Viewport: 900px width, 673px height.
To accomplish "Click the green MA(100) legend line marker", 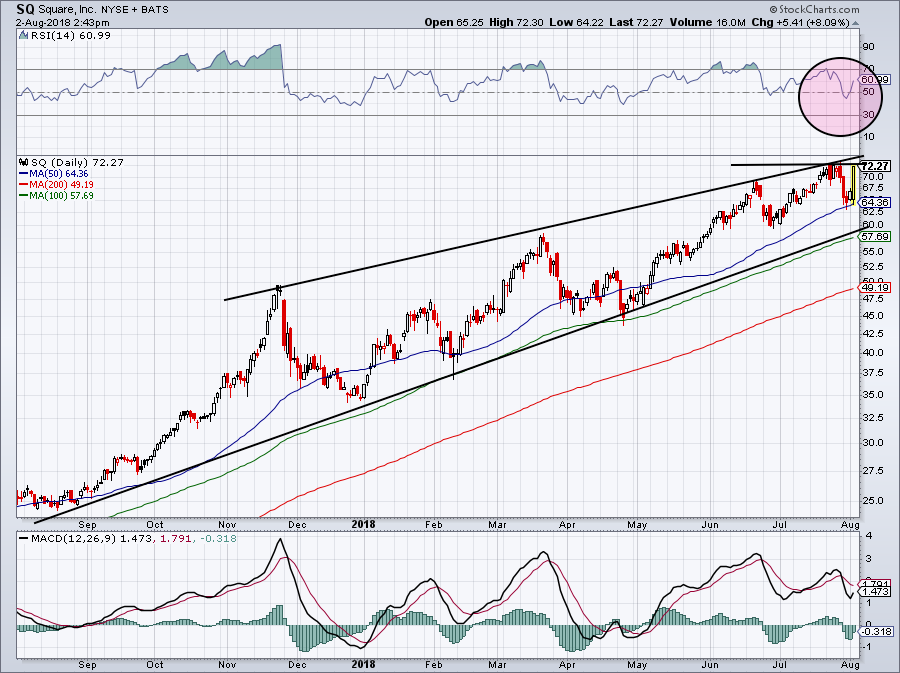I will (x=24, y=195).
